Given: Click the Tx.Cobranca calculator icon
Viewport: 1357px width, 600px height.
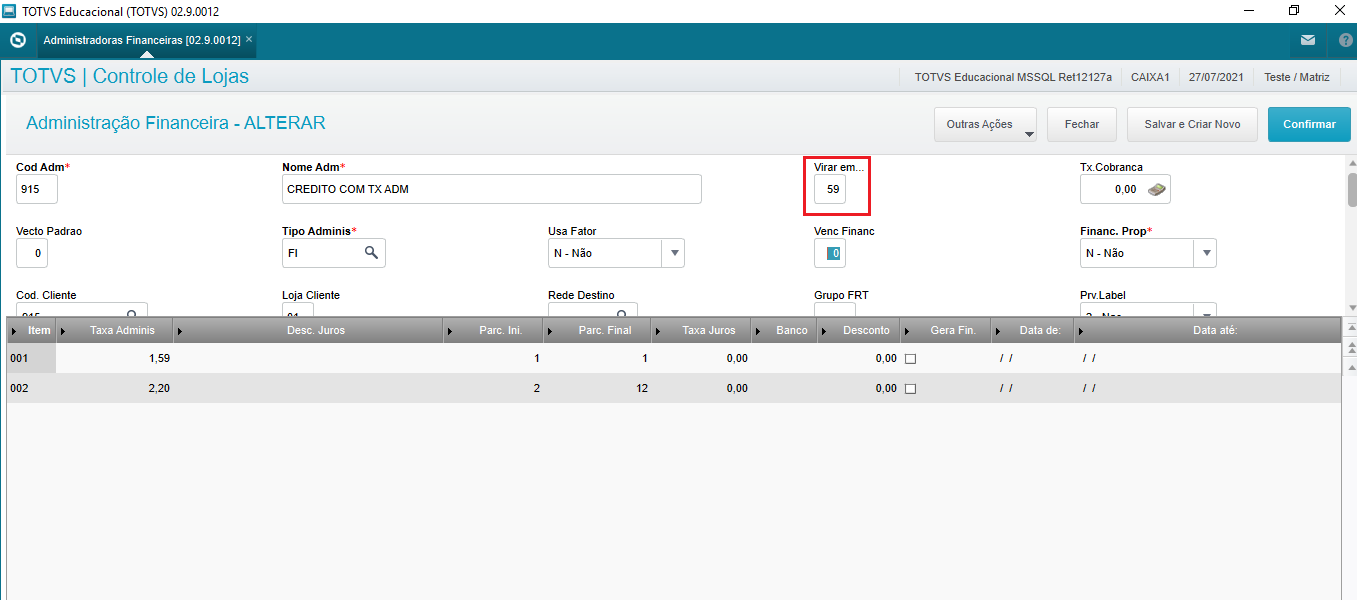Looking at the screenshot, I should 1156,189.
